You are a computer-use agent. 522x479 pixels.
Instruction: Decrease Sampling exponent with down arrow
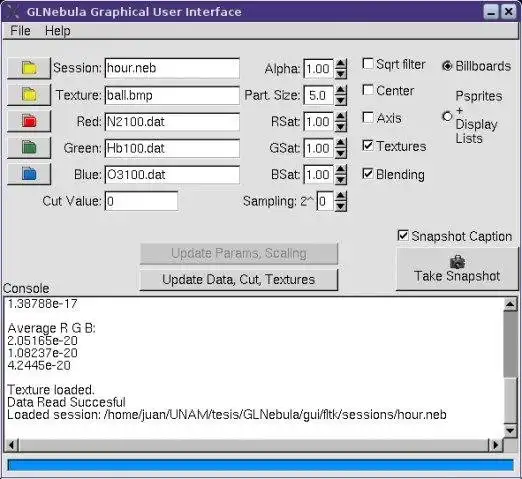click(x=341, y=206)
